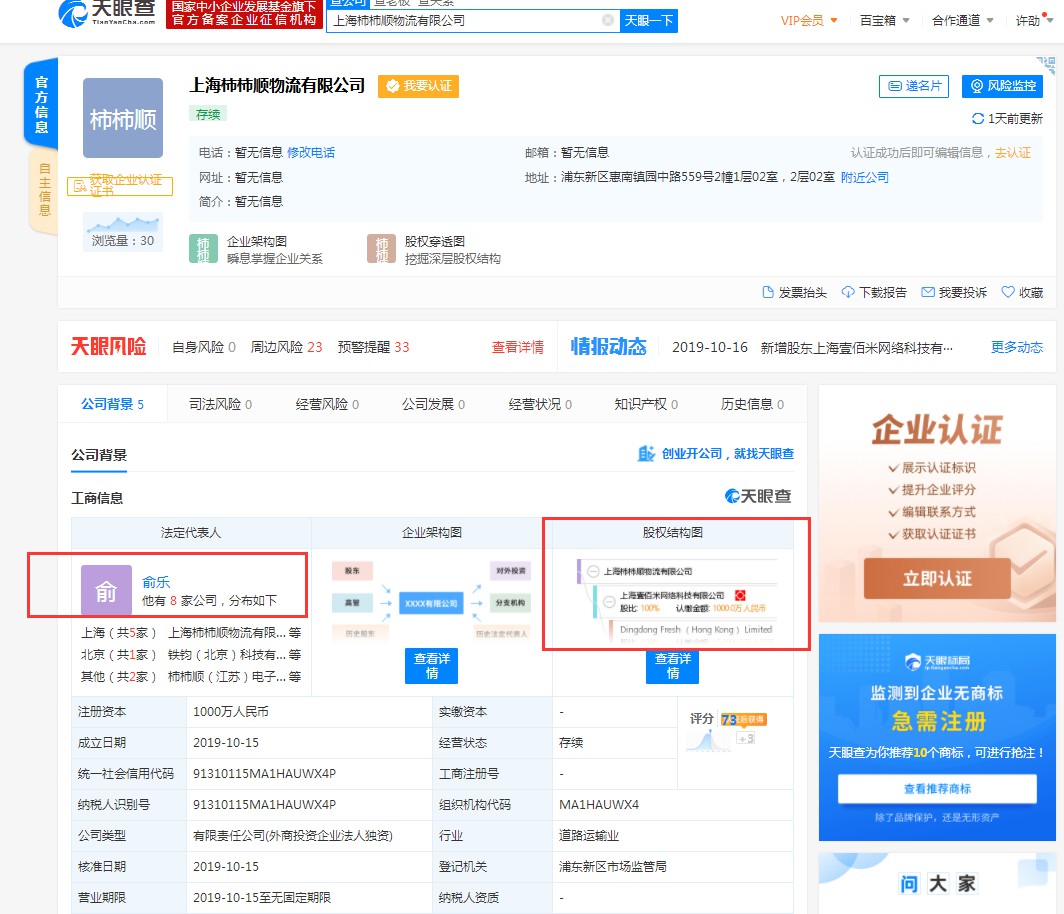Click 周边风险 23 entry
Screen dimensions: 1064x914
tap(286, 347)
